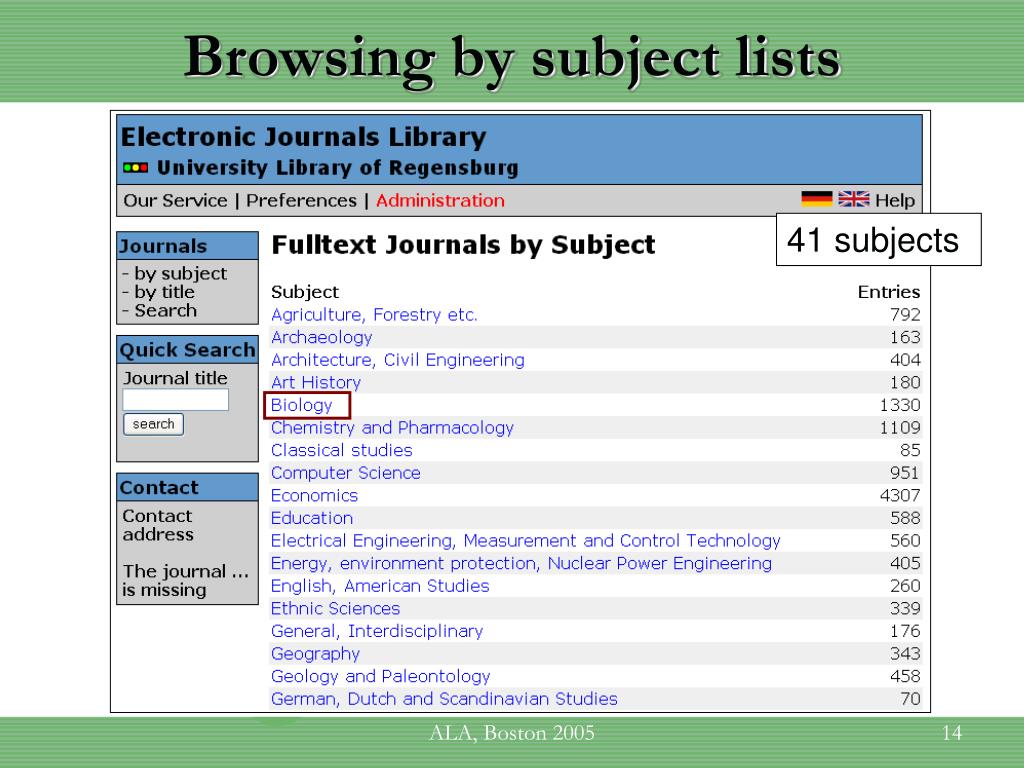Open the Education subject
Image resolution: width=1024 pixels, height=768 pixels.
coord(312,518)
